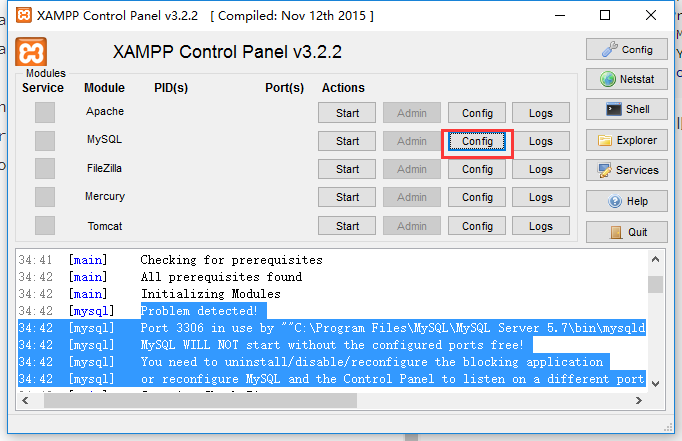Open Config for Mercury
682x441 pixels.
[x=477, y=197]
